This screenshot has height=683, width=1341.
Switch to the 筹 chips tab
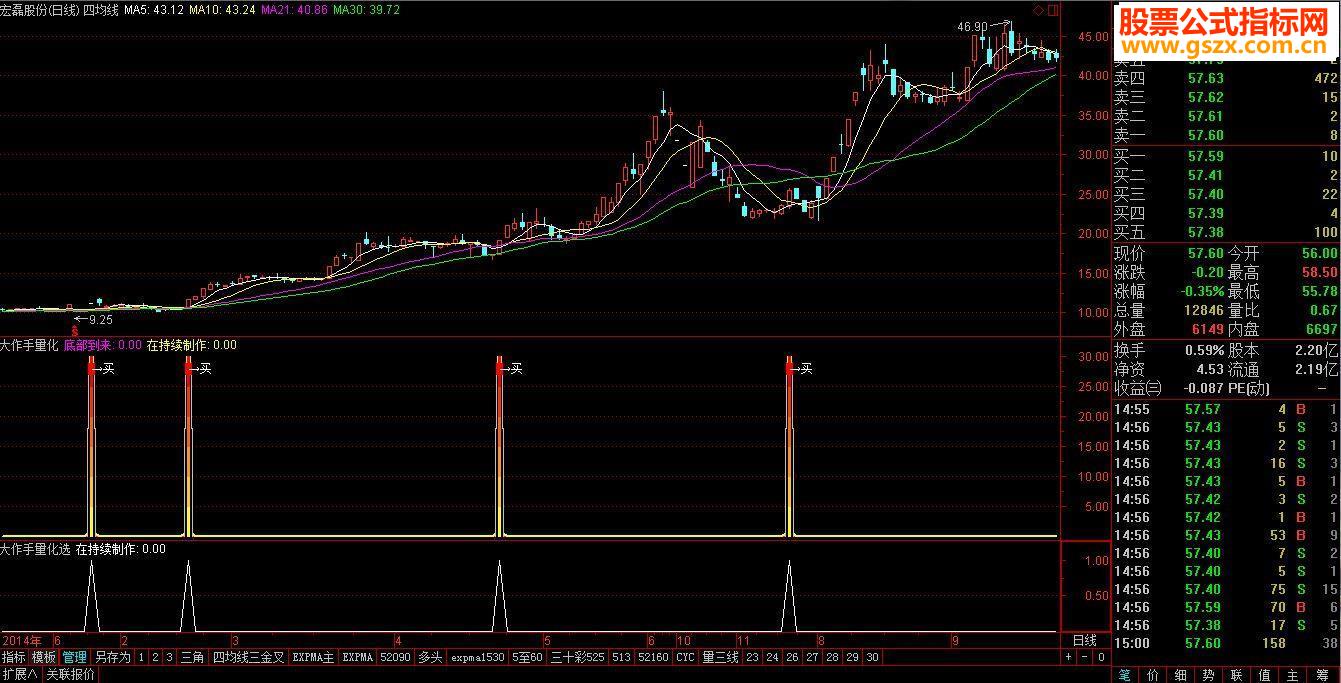pyautogui.click(x=1322, y=675)
